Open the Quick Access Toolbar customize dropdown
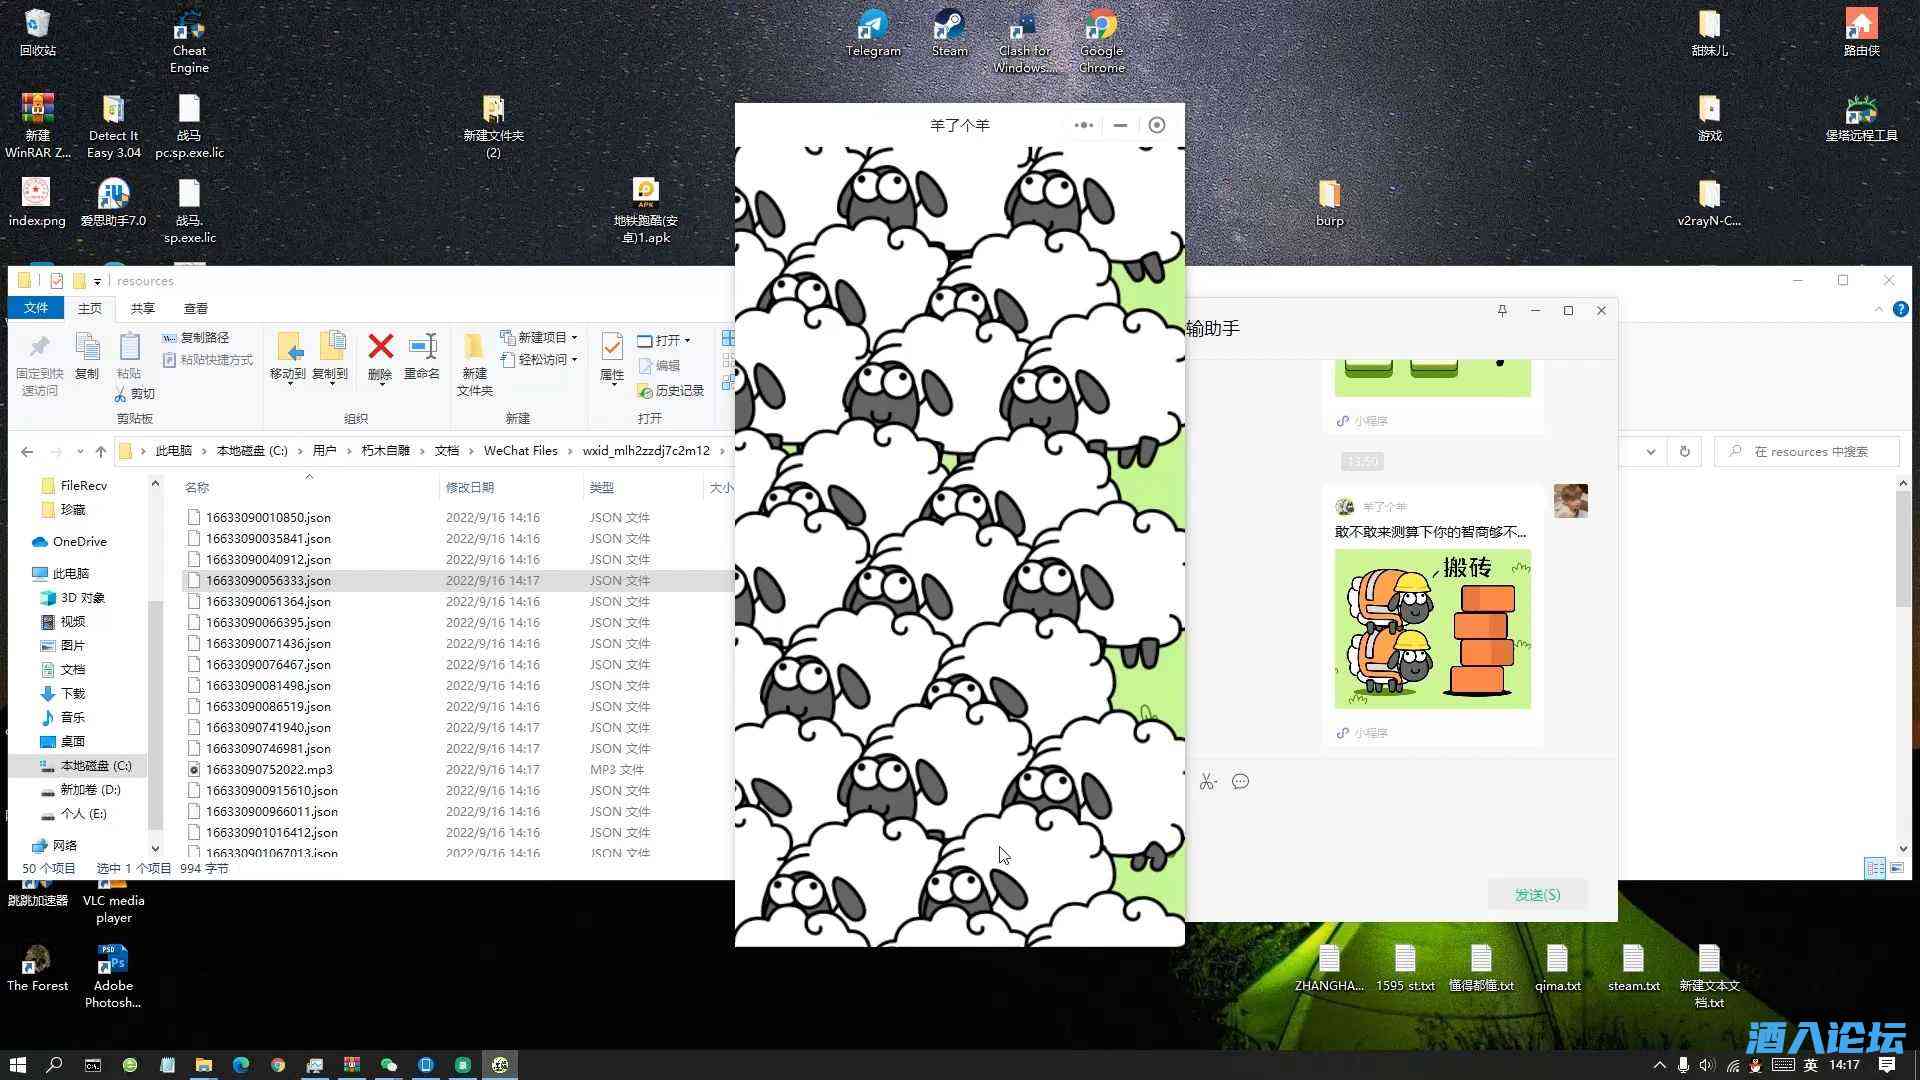The image size is (1920, 1080). point(97,282)
